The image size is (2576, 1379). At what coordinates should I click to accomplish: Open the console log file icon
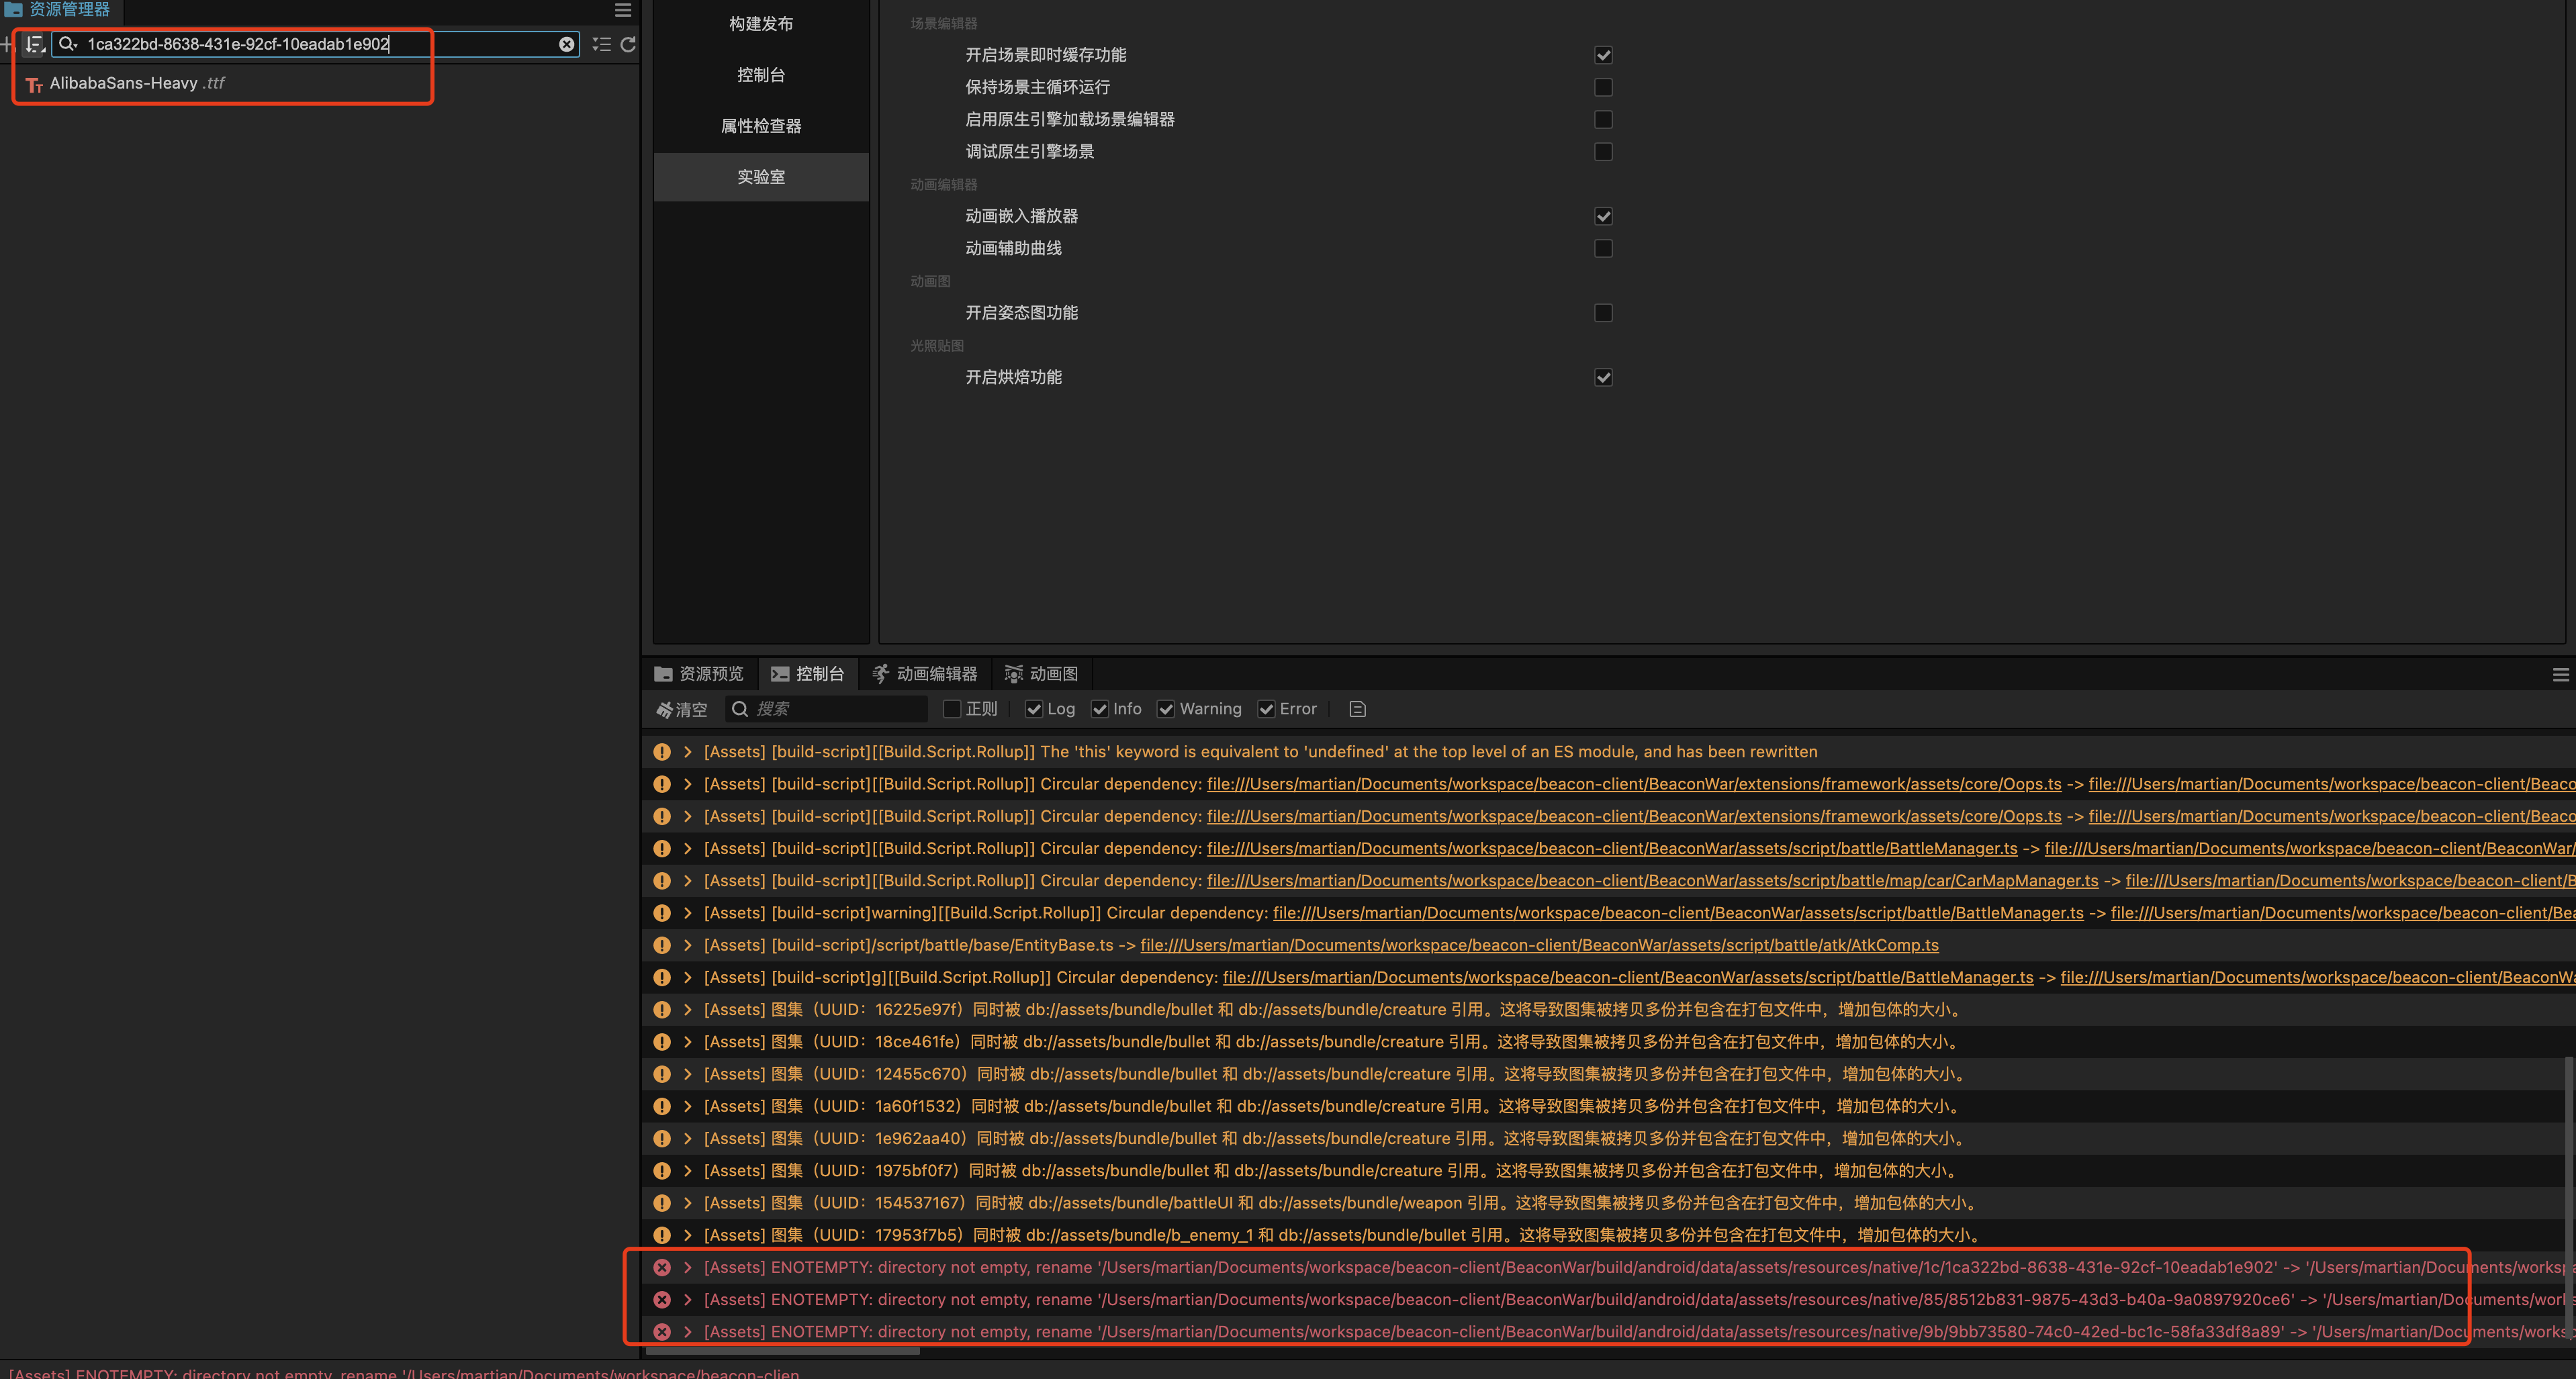(1357, 709)
